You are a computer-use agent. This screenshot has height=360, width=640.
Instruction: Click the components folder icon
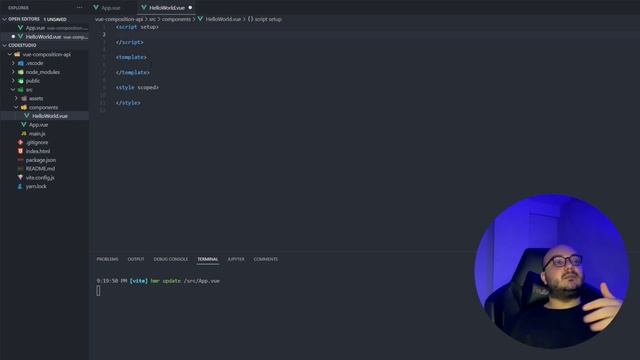point(24,107)
